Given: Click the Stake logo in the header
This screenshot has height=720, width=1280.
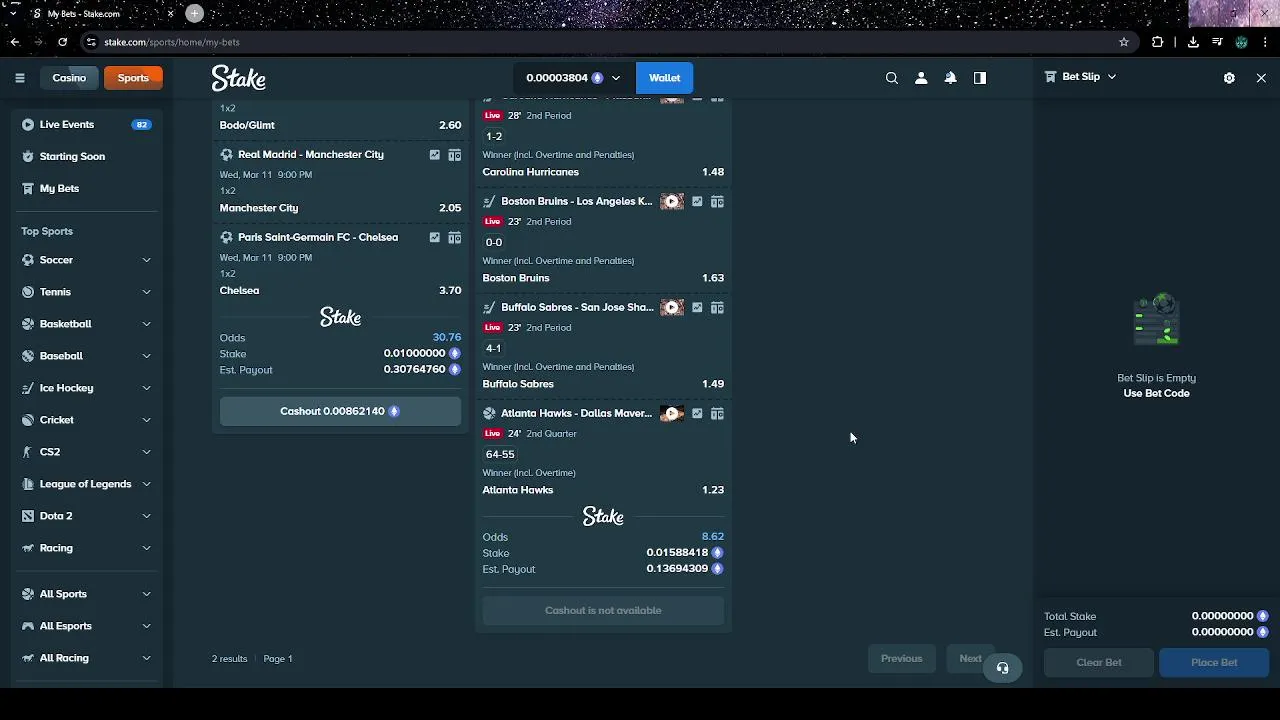Looking at the screenshot, I should 238,78.
